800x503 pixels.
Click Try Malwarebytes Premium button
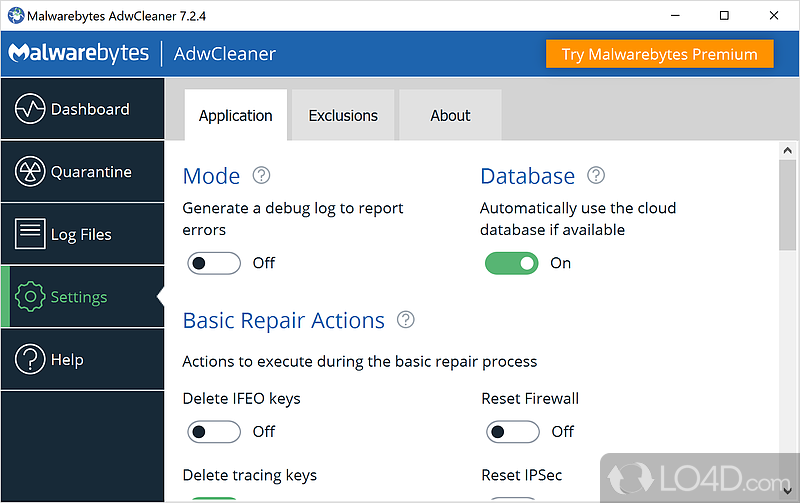[x=660, y=54]
